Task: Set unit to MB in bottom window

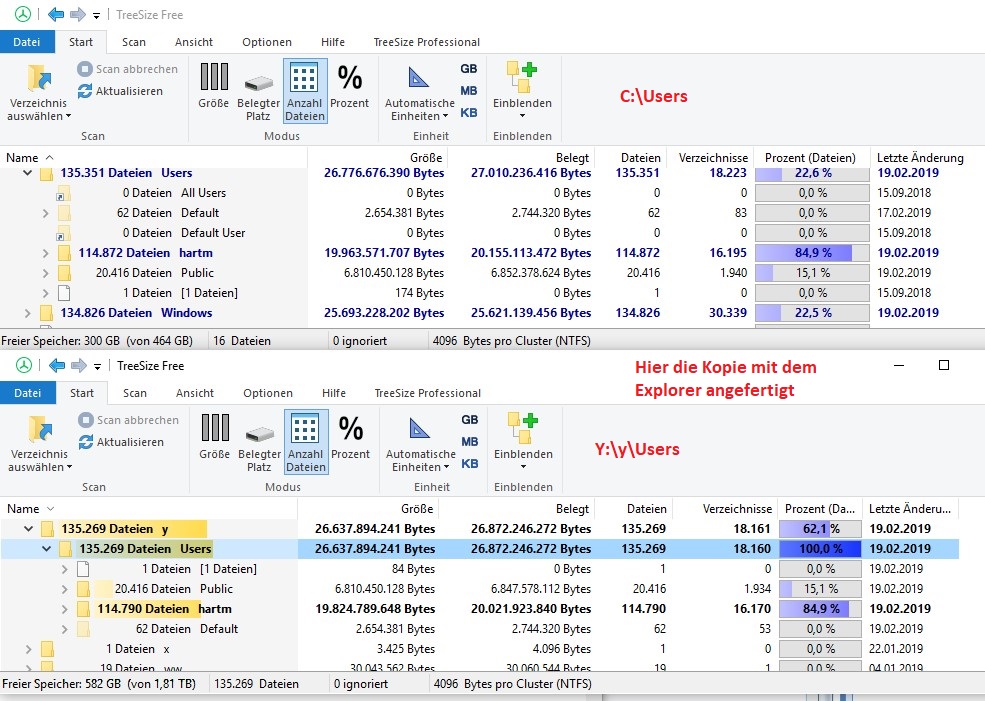Action: pos(470,442)
